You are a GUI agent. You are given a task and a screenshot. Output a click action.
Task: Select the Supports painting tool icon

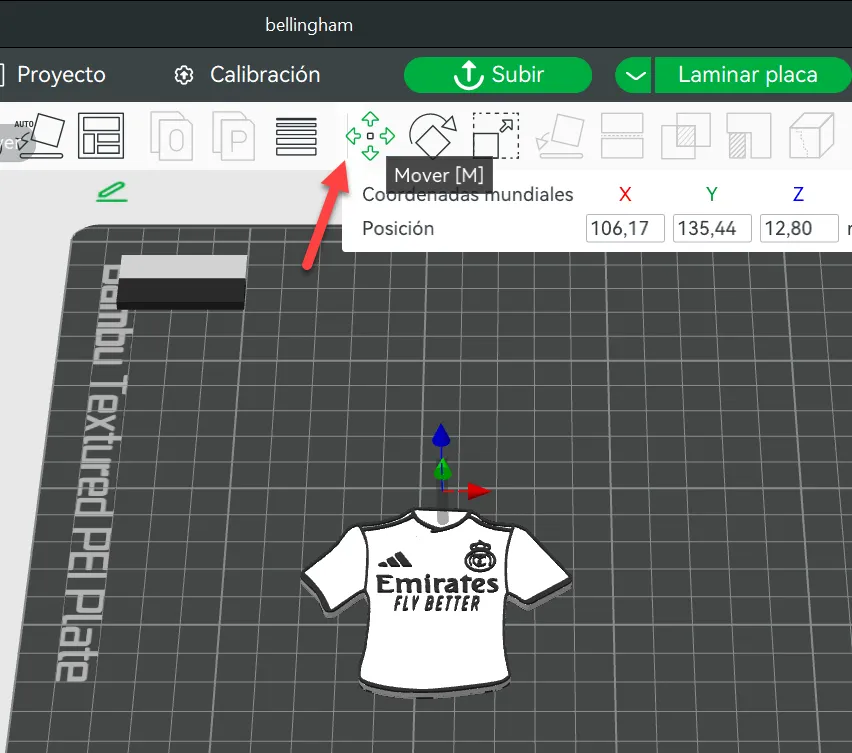749,136
